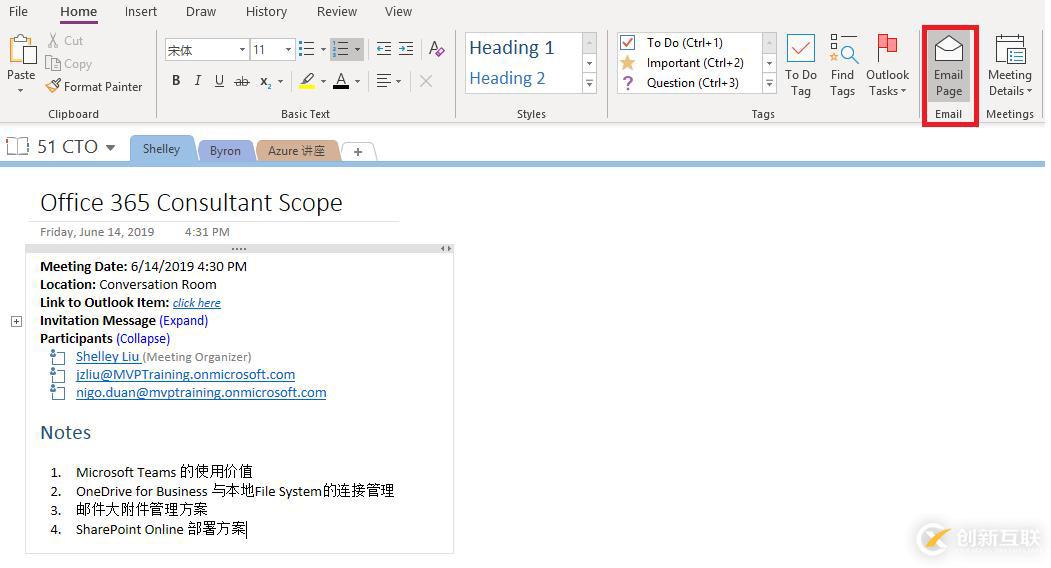Screen dimensions: 1051x568
Task: Switch to the View ribbon tab
Action: (x=398, y=11)
